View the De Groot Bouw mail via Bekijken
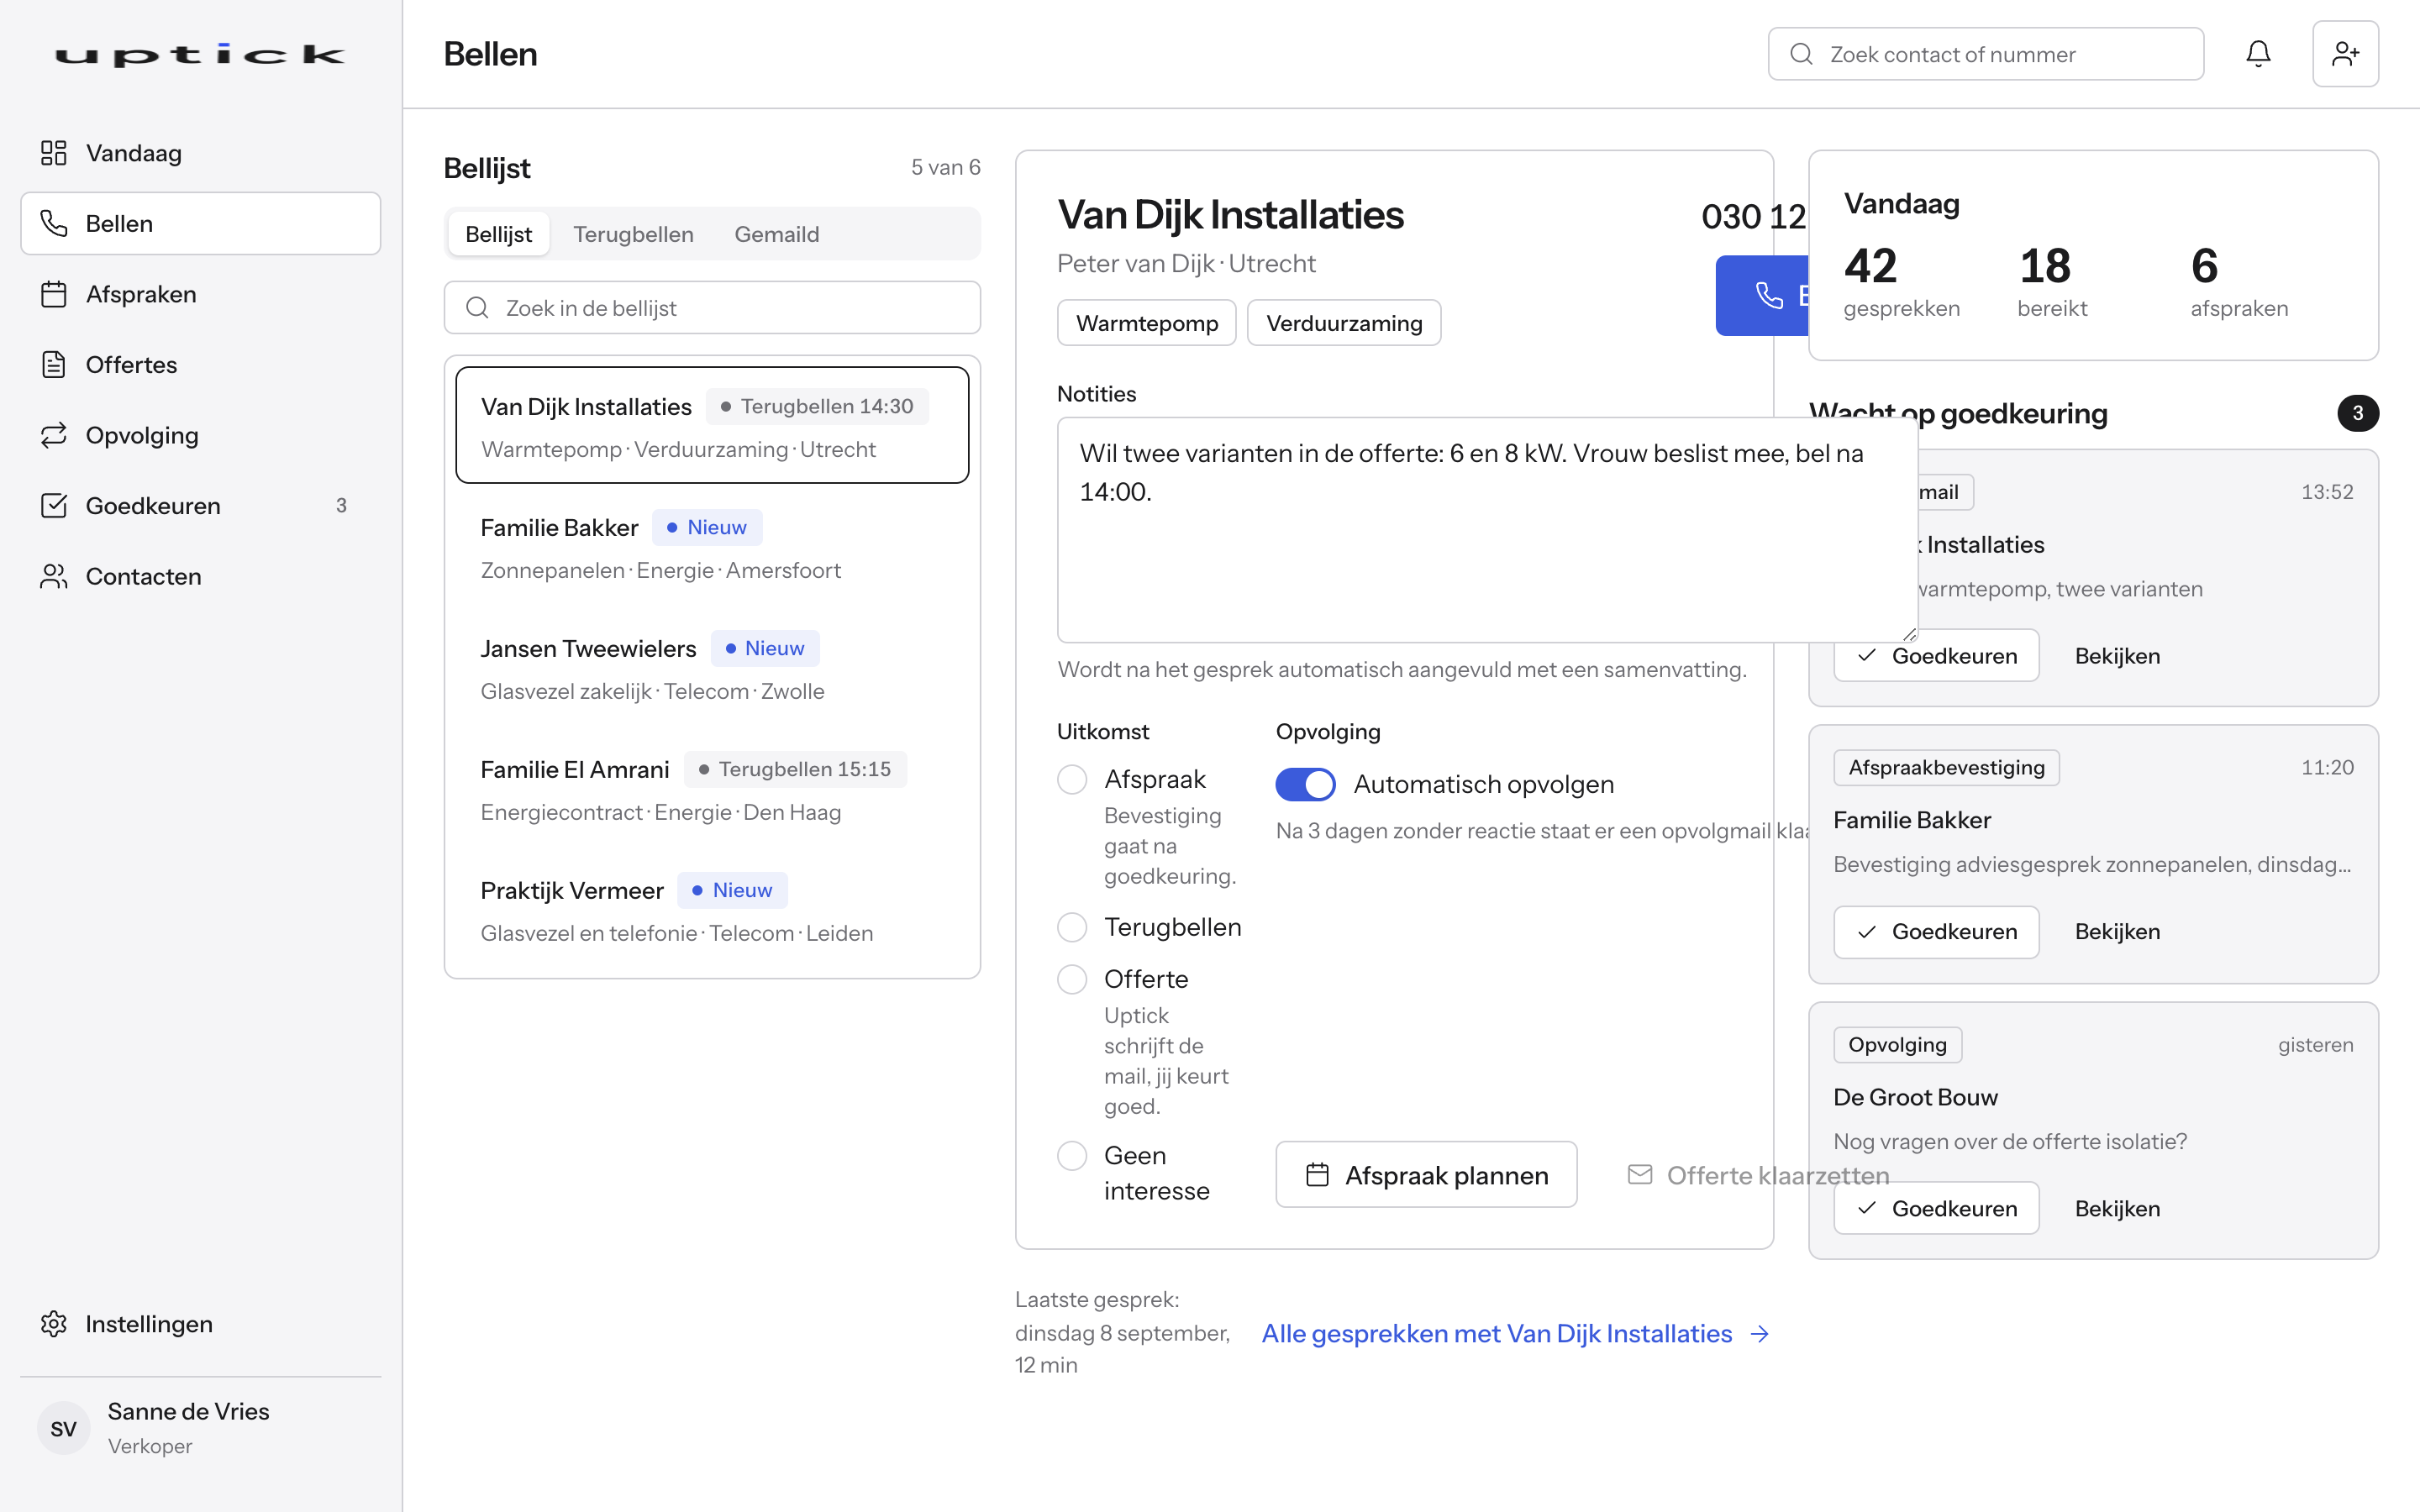Image resolution: width=2420 pixels, height=1512 pixels. pos(2117,1208)
